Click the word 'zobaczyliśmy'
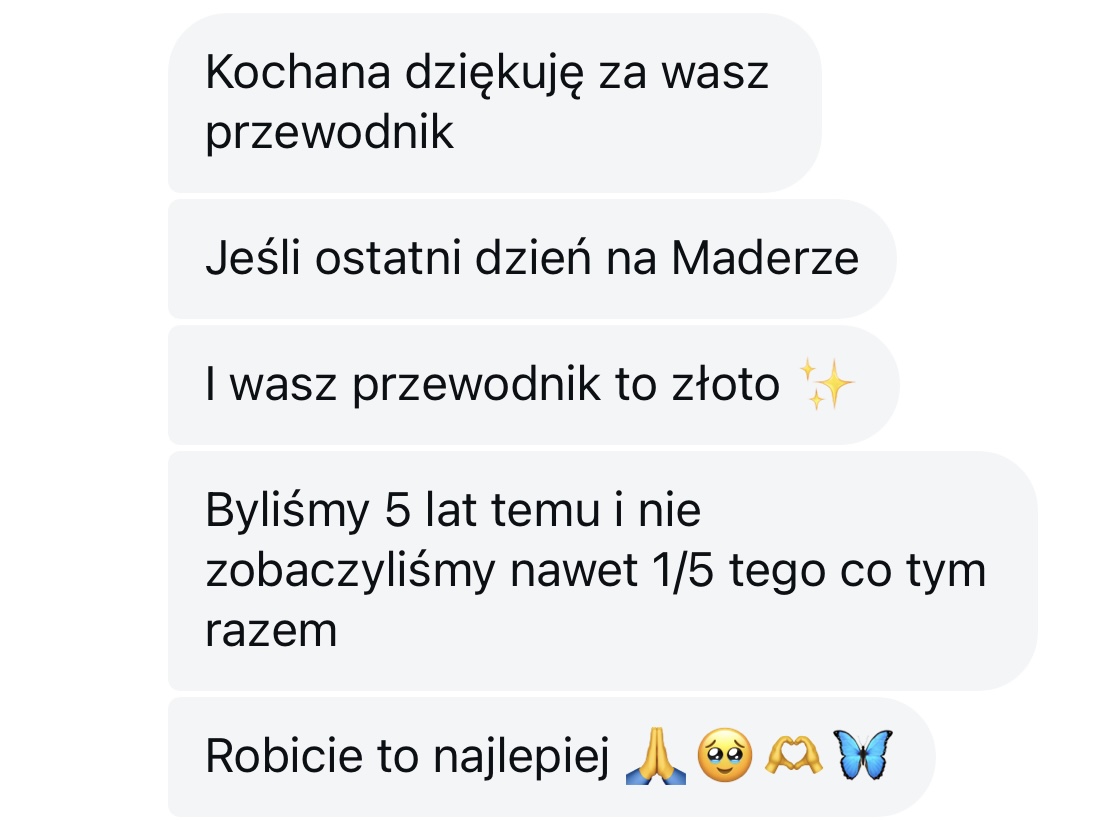Image resolution: width=1106 pixels, height=821 pixels. (351, 572)
